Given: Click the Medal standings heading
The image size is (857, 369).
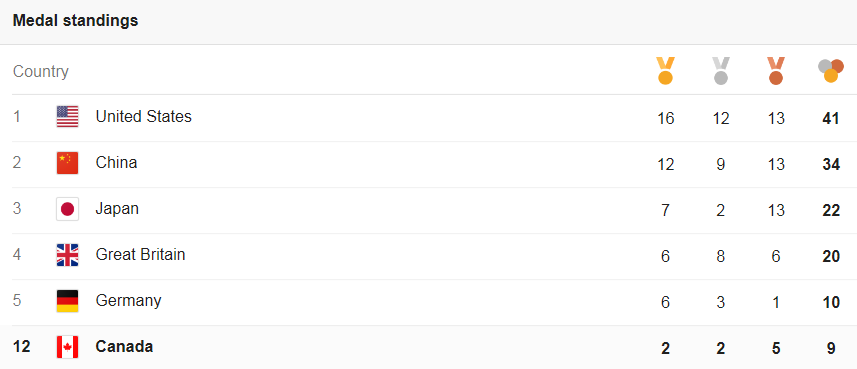Looking at the screenshot, I should tap(75, 21).
